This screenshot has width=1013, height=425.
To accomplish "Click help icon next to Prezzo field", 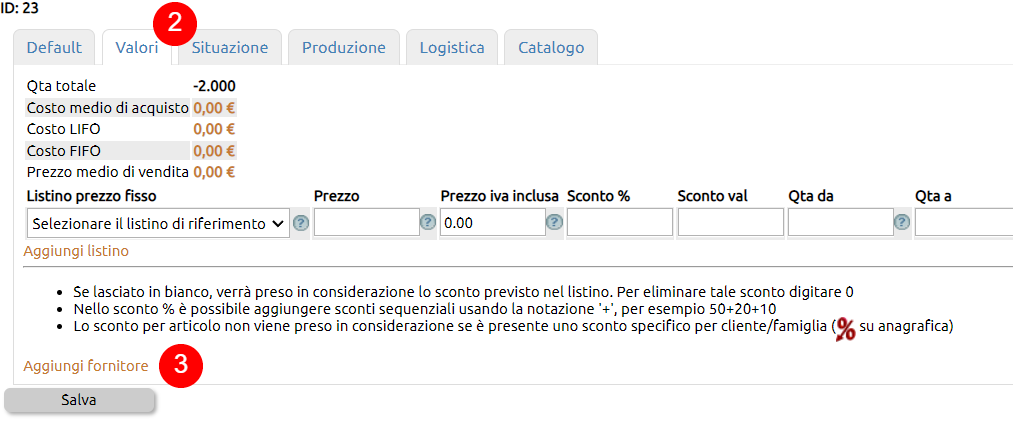I will click(x=428, y=223).
